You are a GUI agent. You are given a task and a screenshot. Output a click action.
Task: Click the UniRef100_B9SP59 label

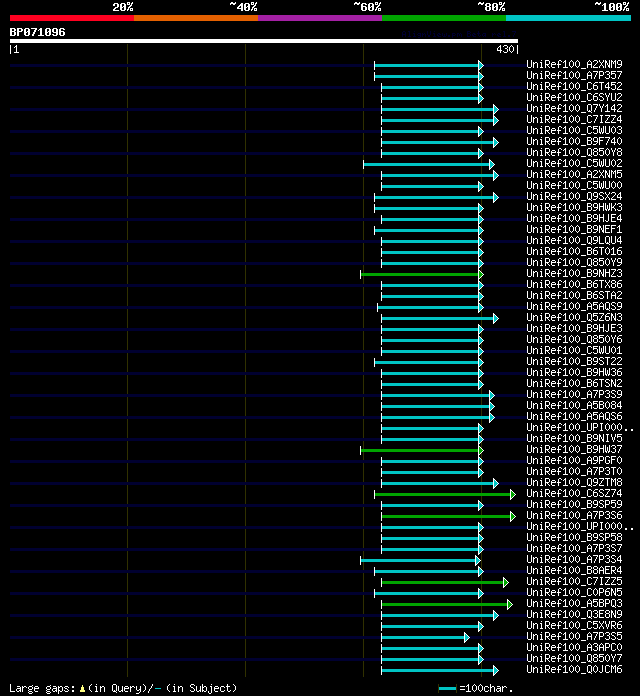pos(574,505)
